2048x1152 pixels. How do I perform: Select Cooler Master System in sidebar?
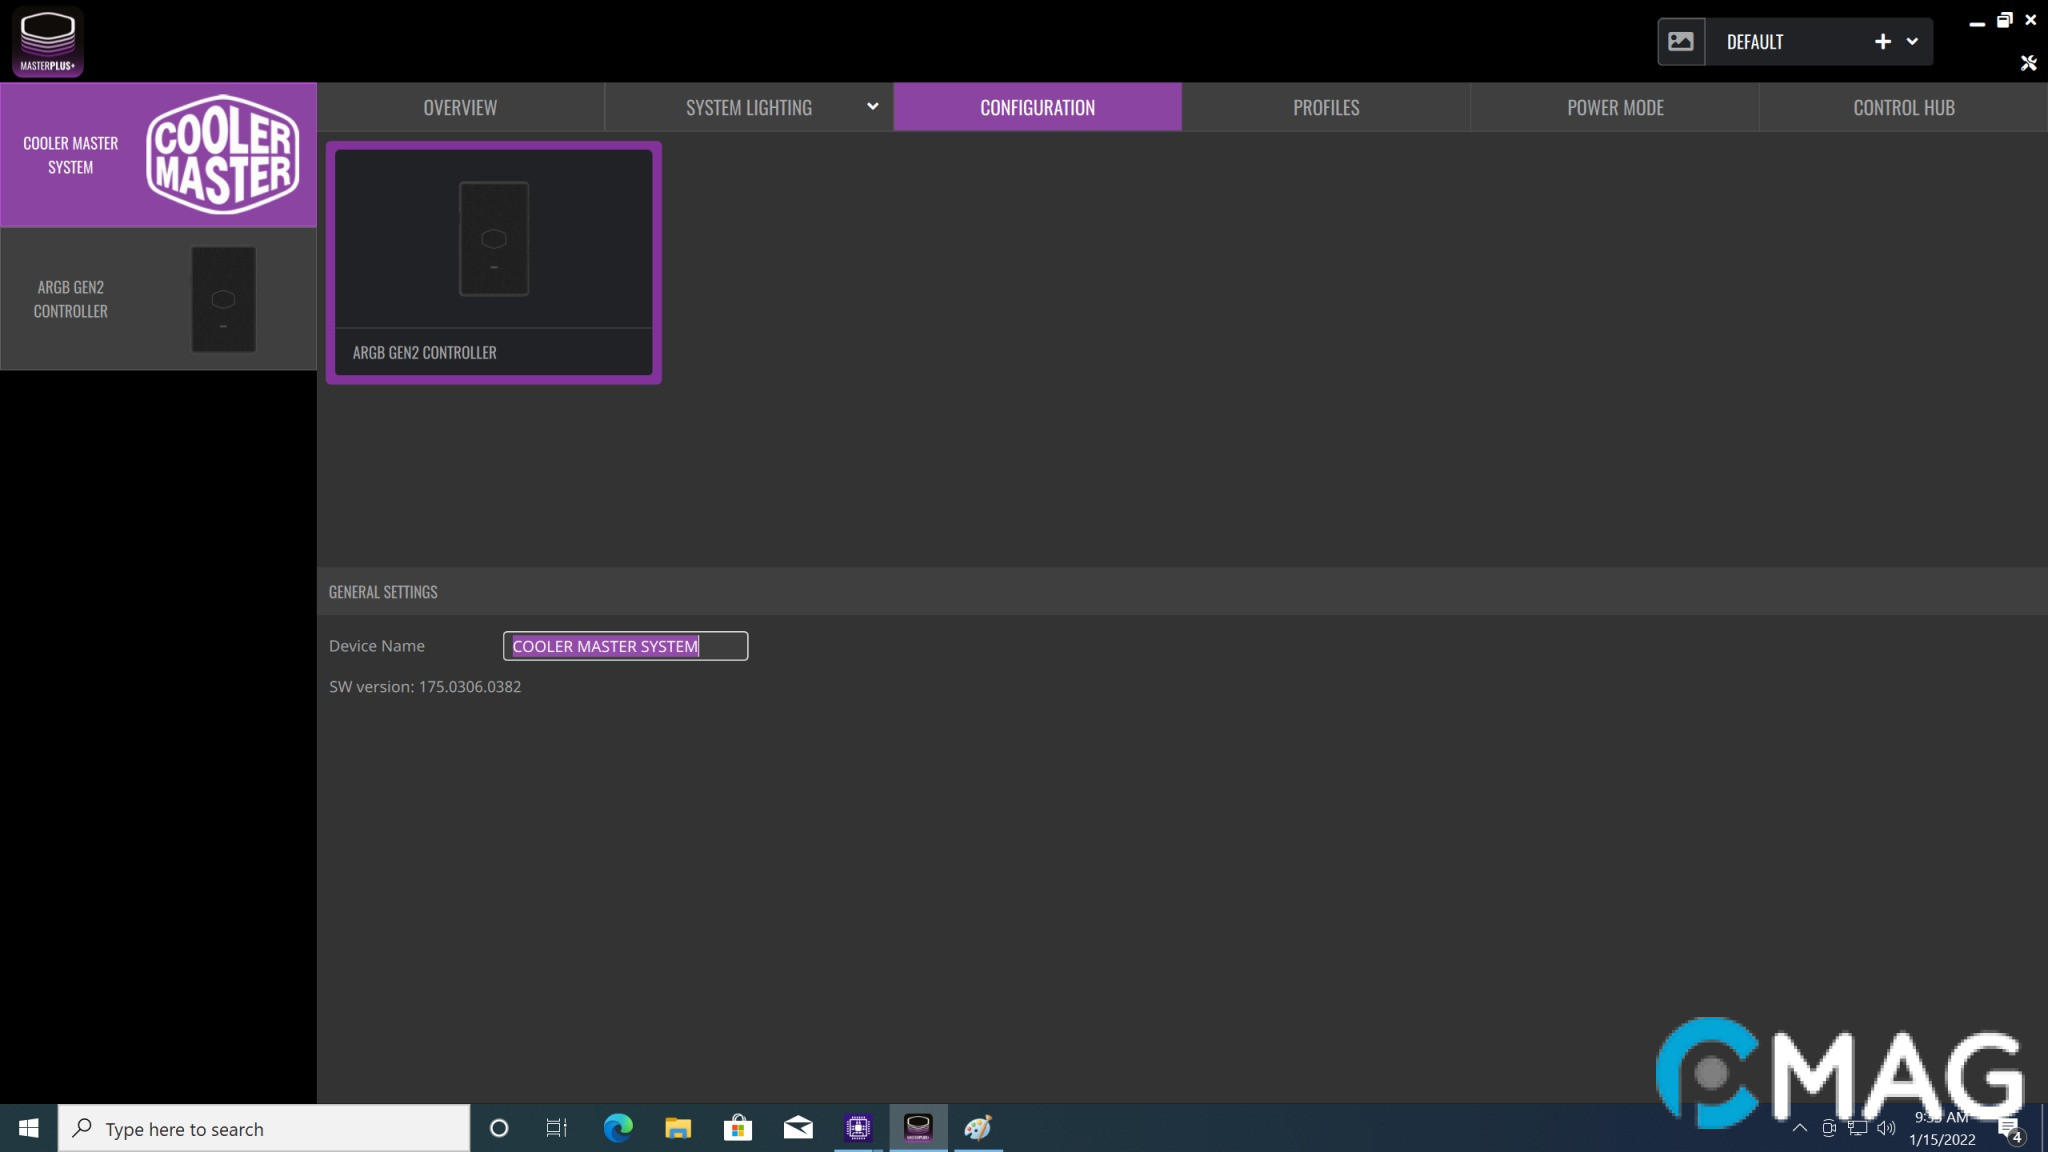tap(158, 155)
